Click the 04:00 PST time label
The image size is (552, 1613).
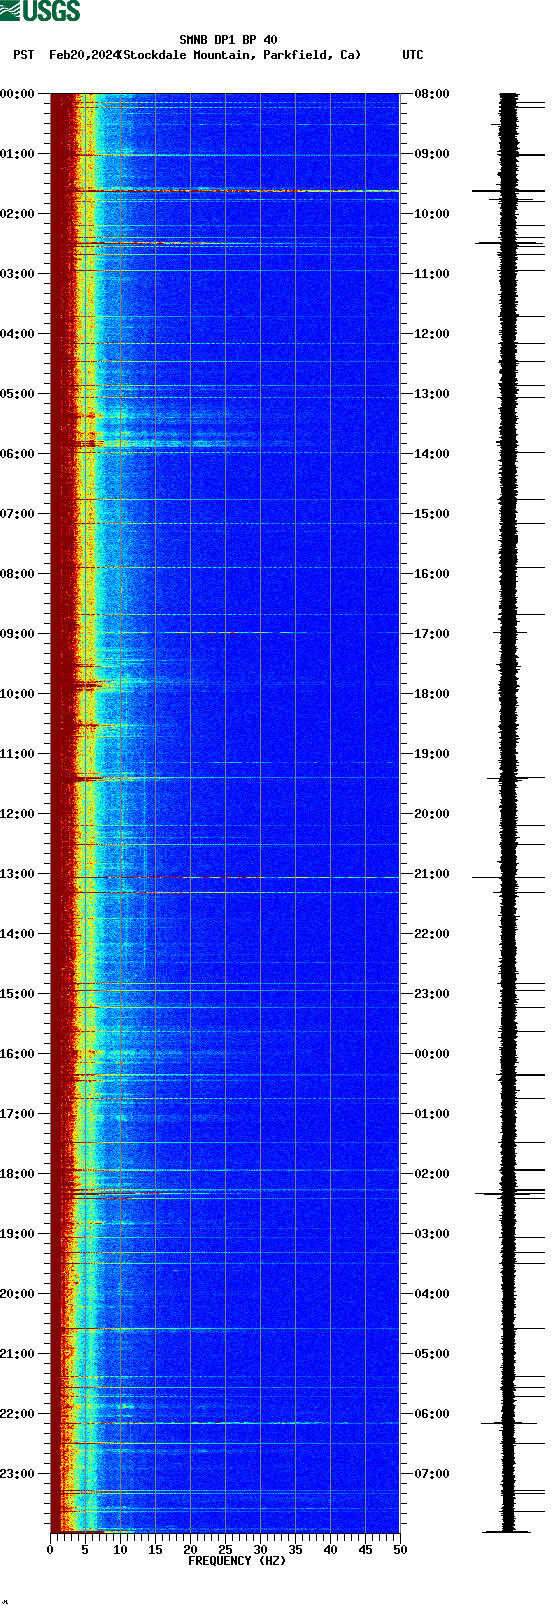click(18, 334)
